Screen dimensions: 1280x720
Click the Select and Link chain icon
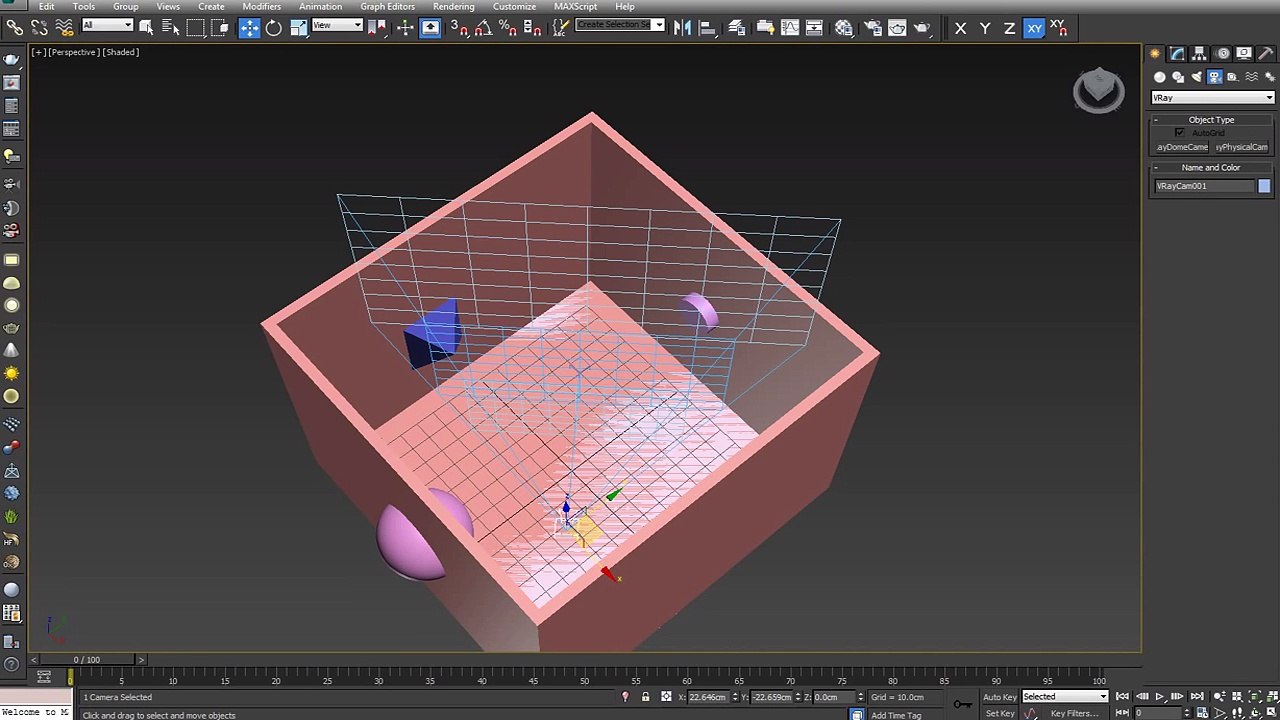click(x=14, y=28)
